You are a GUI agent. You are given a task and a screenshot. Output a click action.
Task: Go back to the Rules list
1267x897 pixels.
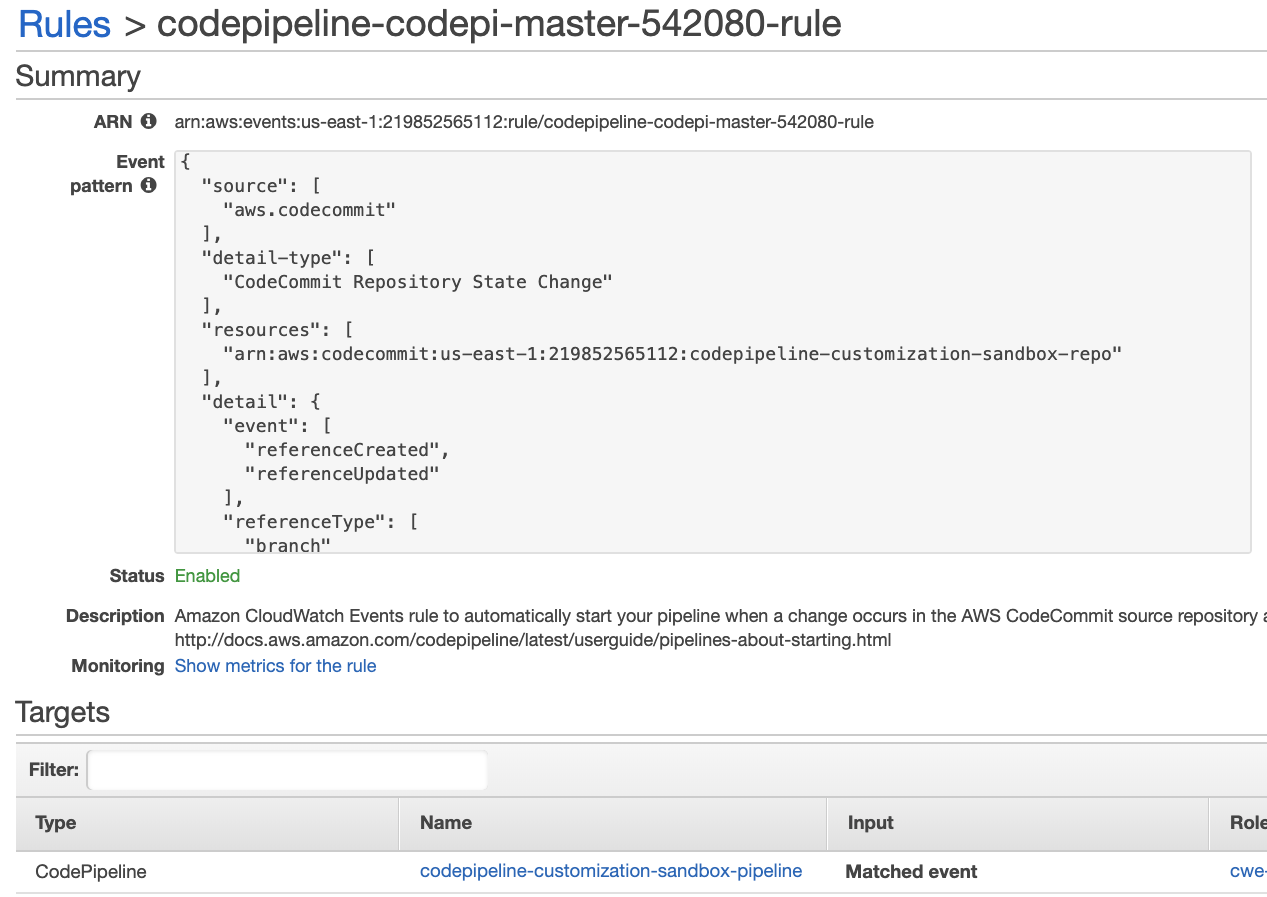pyautogui.click(x=64, y=24)
